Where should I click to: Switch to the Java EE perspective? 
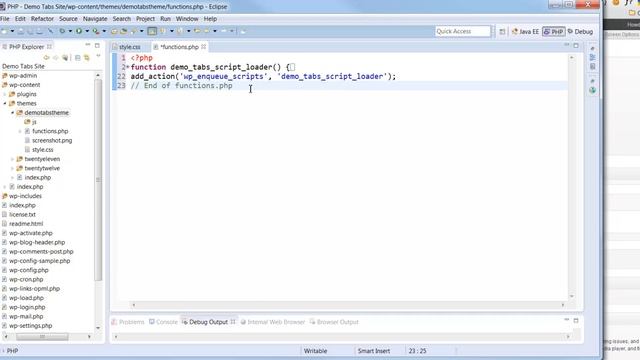click(525, 31)
